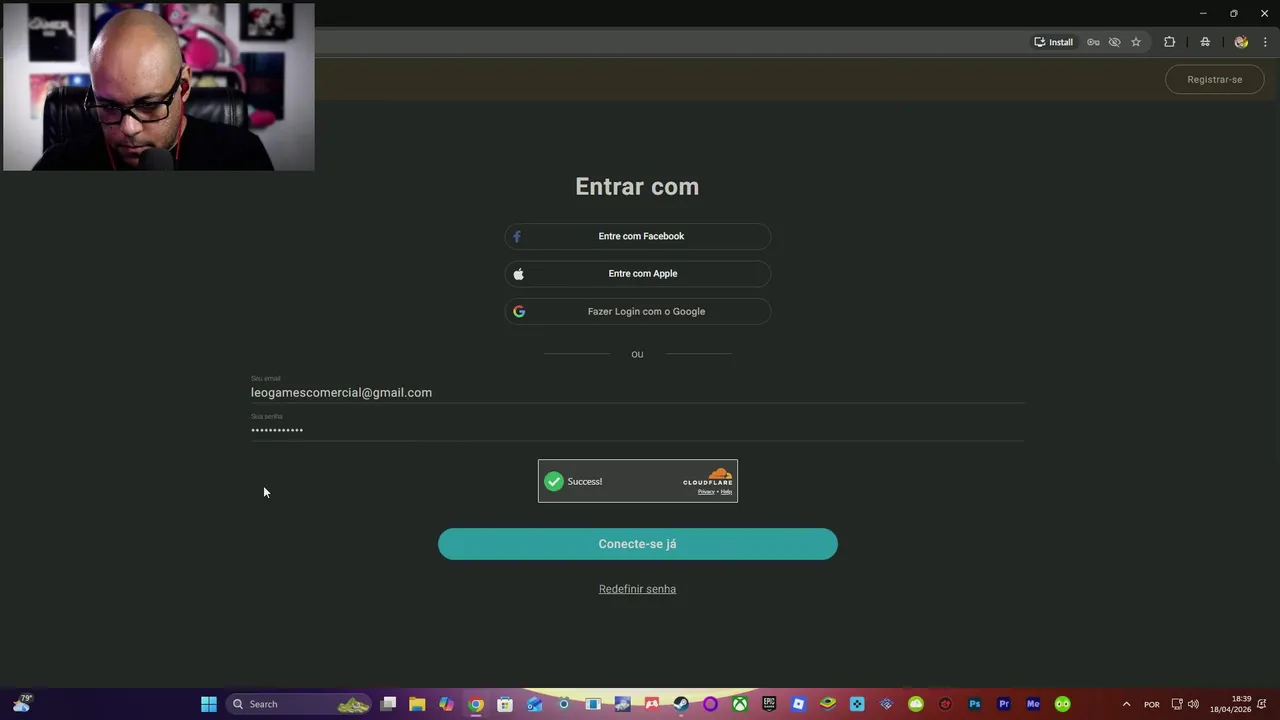Click the Conecte-se já button
The height and width of the screenshot is (720, 1280).
tap(637, 544)
